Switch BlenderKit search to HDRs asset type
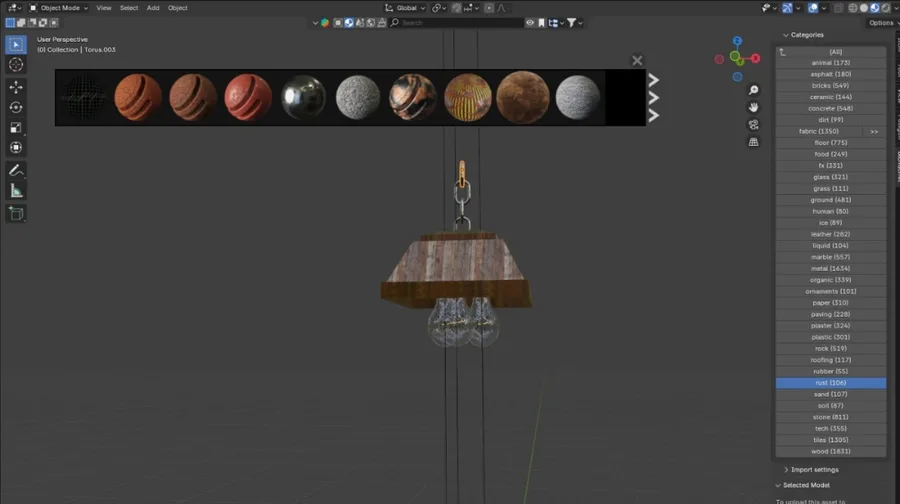 click(x=371, y=23)
